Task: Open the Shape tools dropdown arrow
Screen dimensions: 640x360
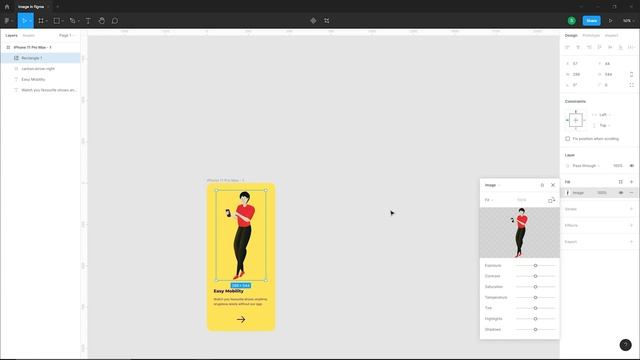Action: point(62,20)
